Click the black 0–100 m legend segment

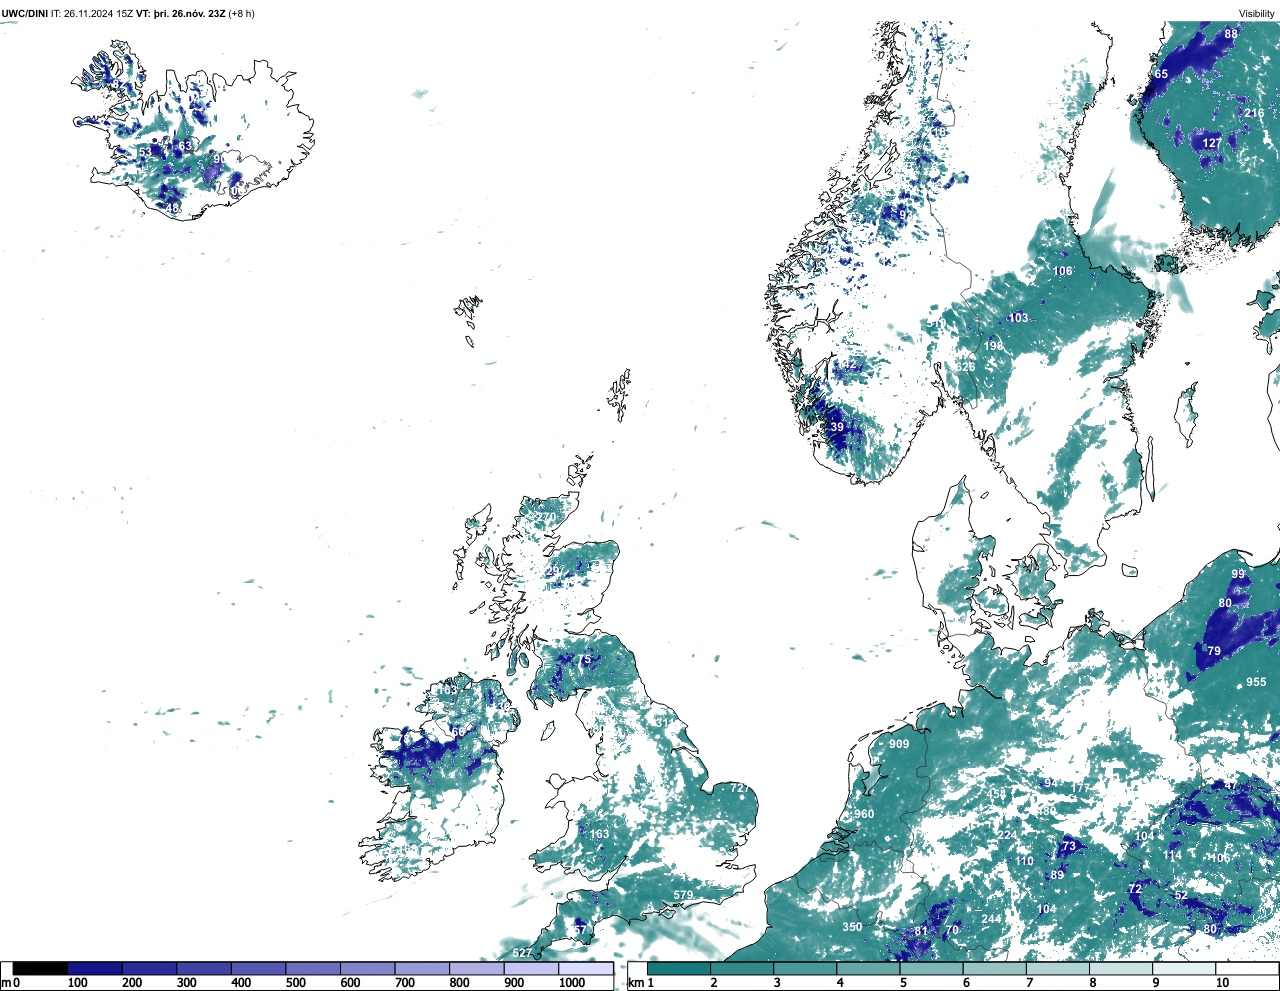[40, 969]
